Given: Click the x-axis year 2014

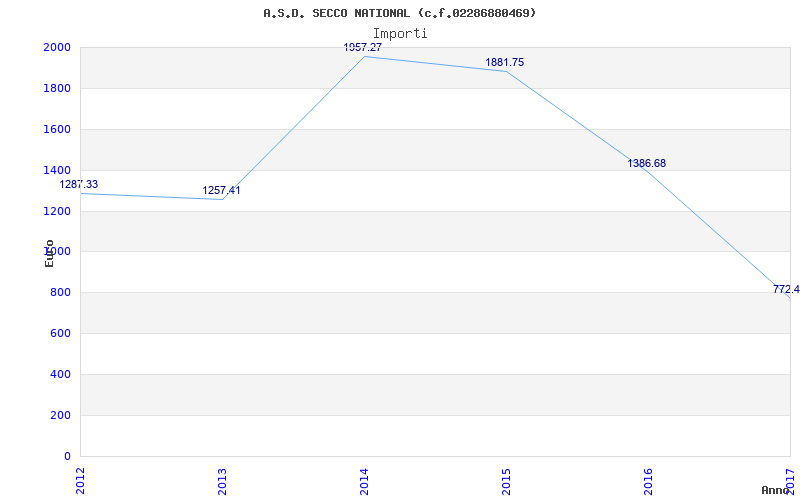Looking at the screenshot, I should (364, 481).
